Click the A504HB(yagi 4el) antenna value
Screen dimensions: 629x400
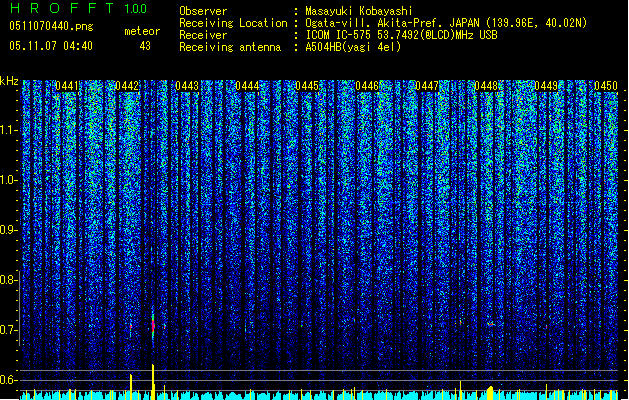coord(353,47)
